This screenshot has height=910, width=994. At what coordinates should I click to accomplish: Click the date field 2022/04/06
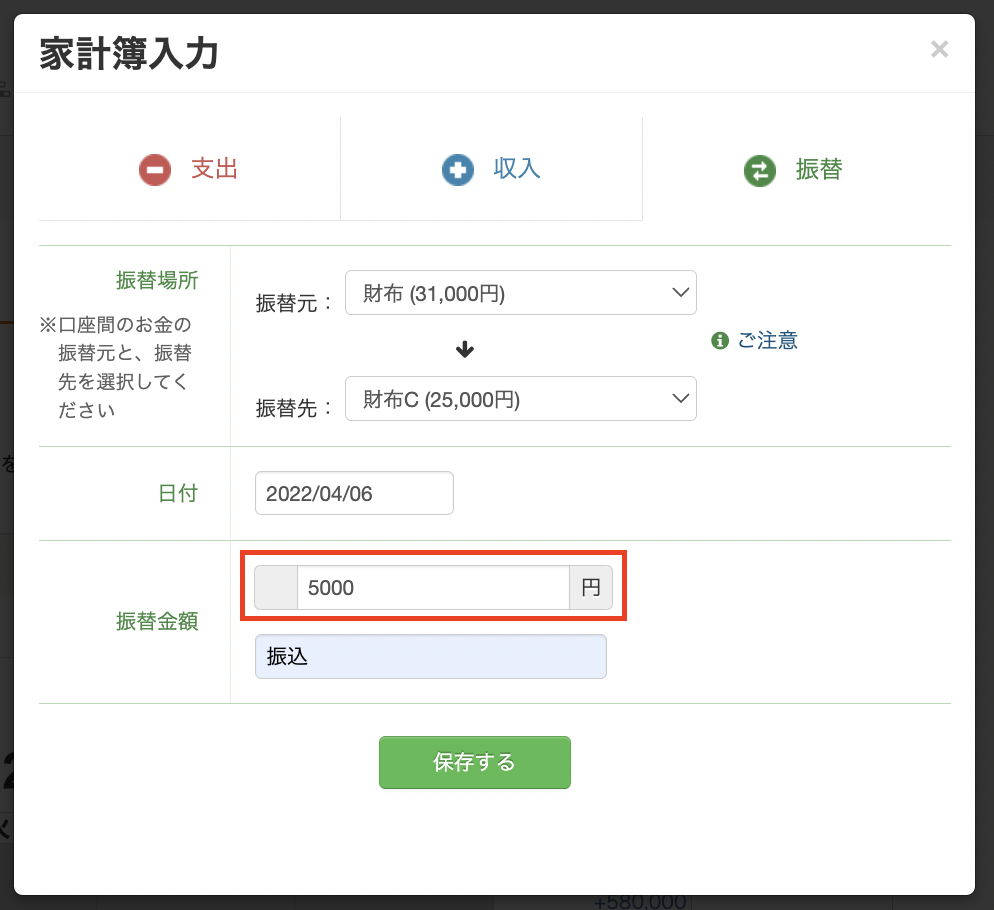click(354, 493)
